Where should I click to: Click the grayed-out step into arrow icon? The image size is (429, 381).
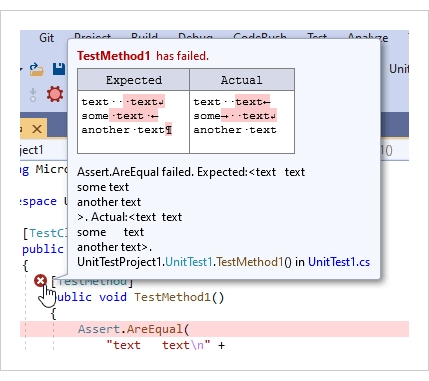click(x=33, y=95)
